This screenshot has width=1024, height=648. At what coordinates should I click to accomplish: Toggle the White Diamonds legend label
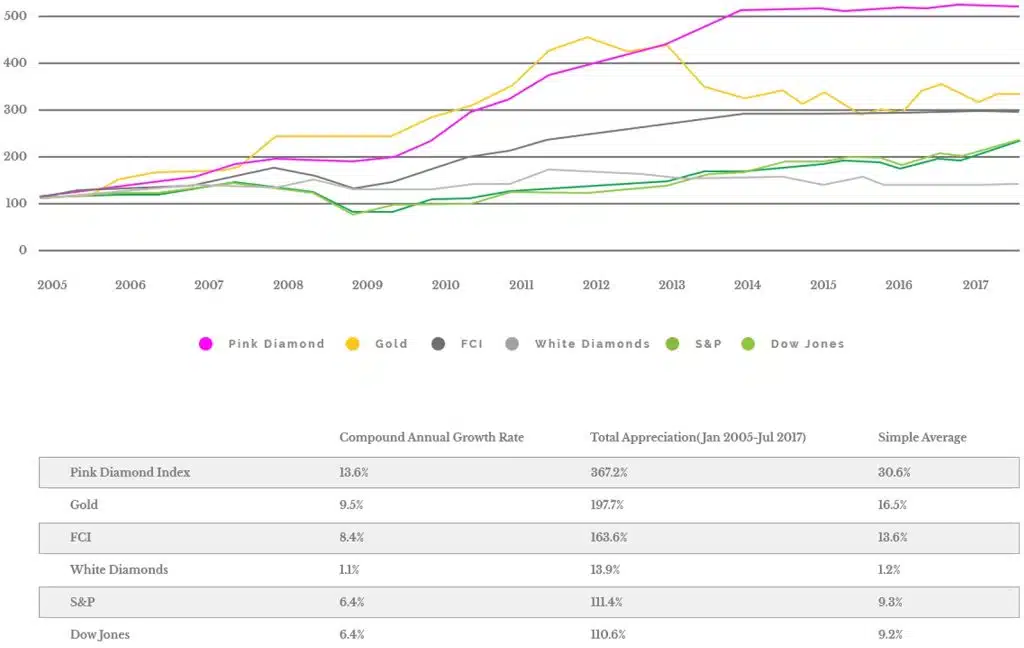pos(592,344)
